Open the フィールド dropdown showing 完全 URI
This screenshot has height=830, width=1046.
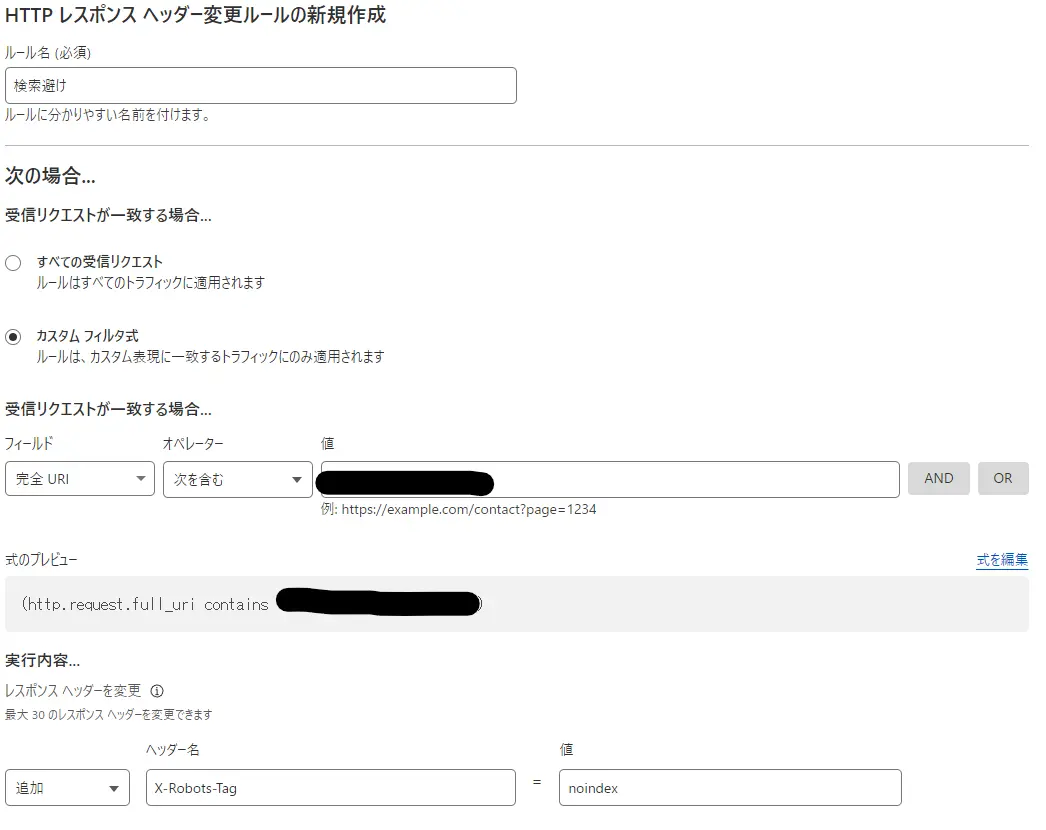pyautogui.click(x=80, y=479)
